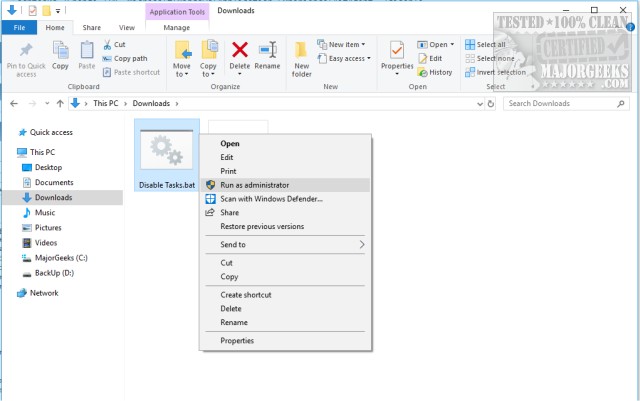Click Select all in ribbon
This screenshot has height=401, width=640.
pos(485,45)
